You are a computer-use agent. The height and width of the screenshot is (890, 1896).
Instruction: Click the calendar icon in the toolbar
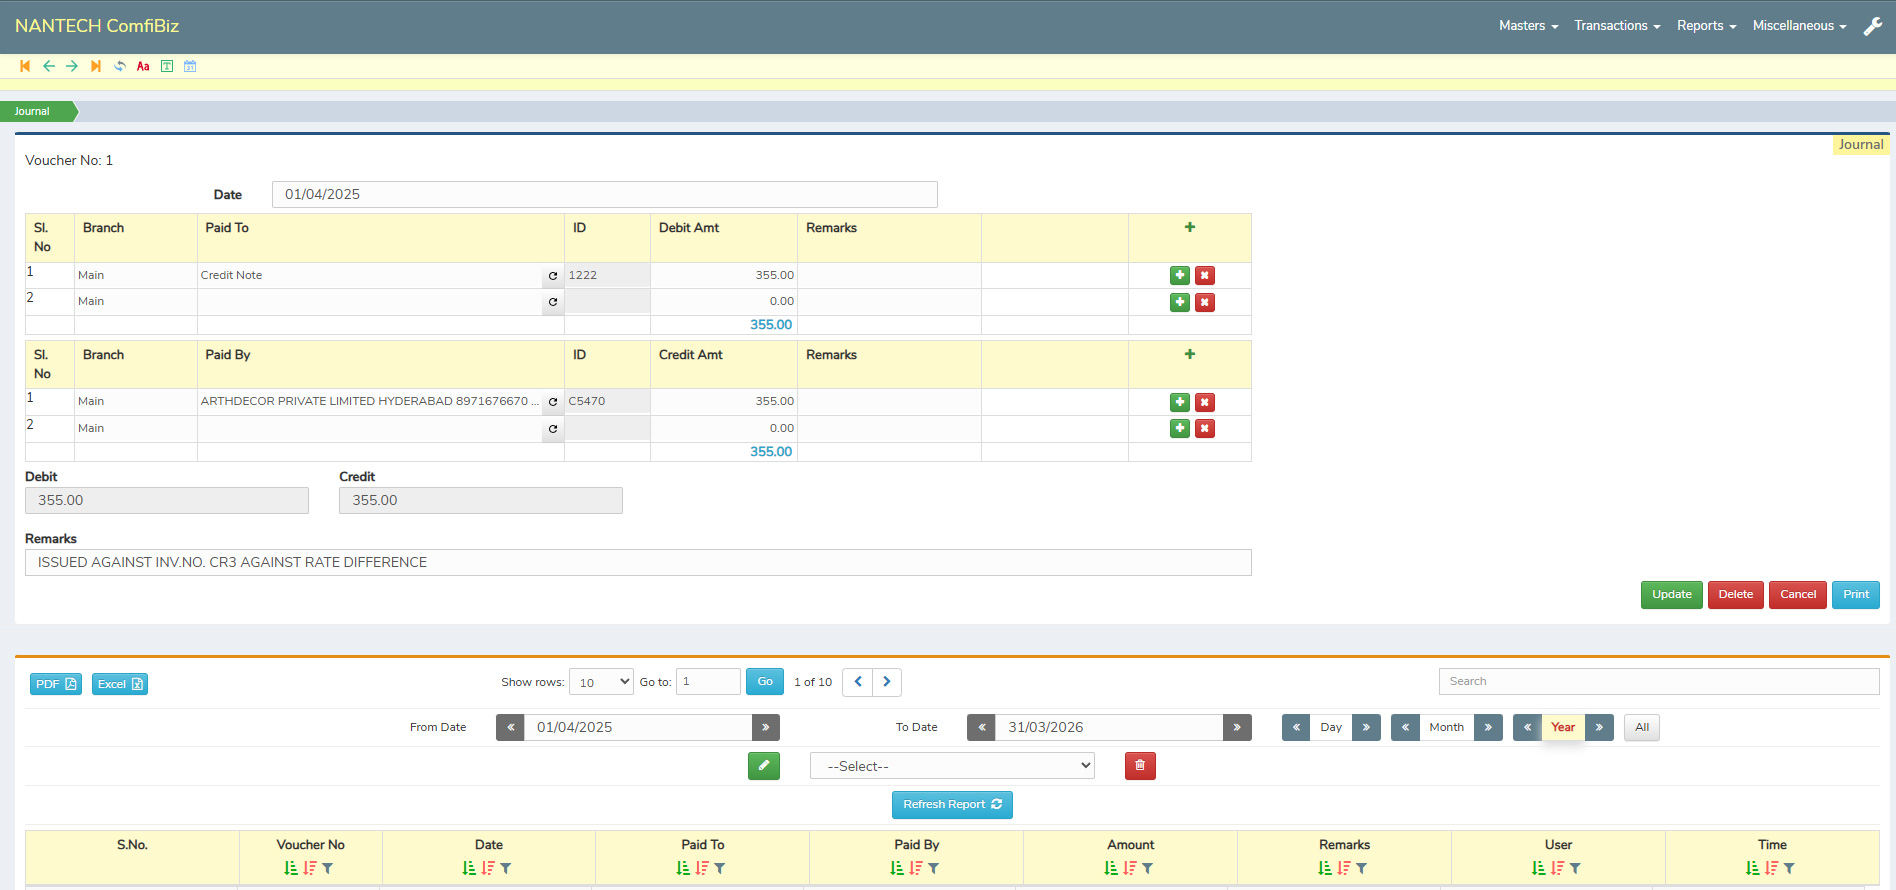(x=190, y=66)
